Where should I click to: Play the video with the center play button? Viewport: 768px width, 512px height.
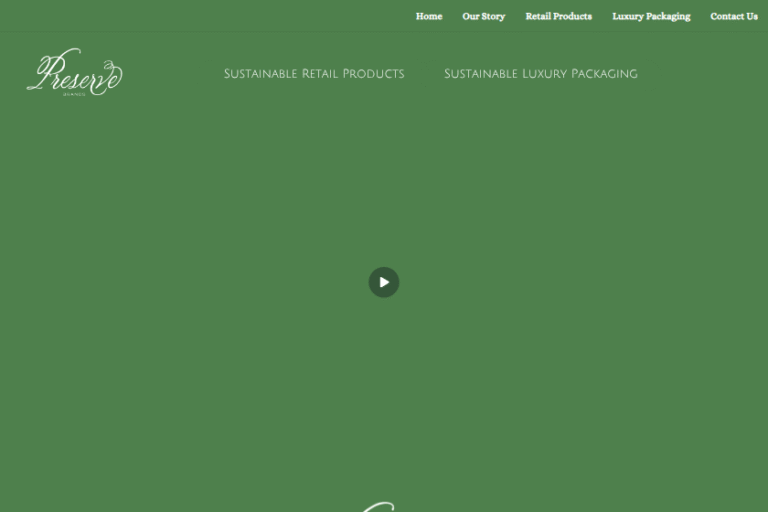384,282
